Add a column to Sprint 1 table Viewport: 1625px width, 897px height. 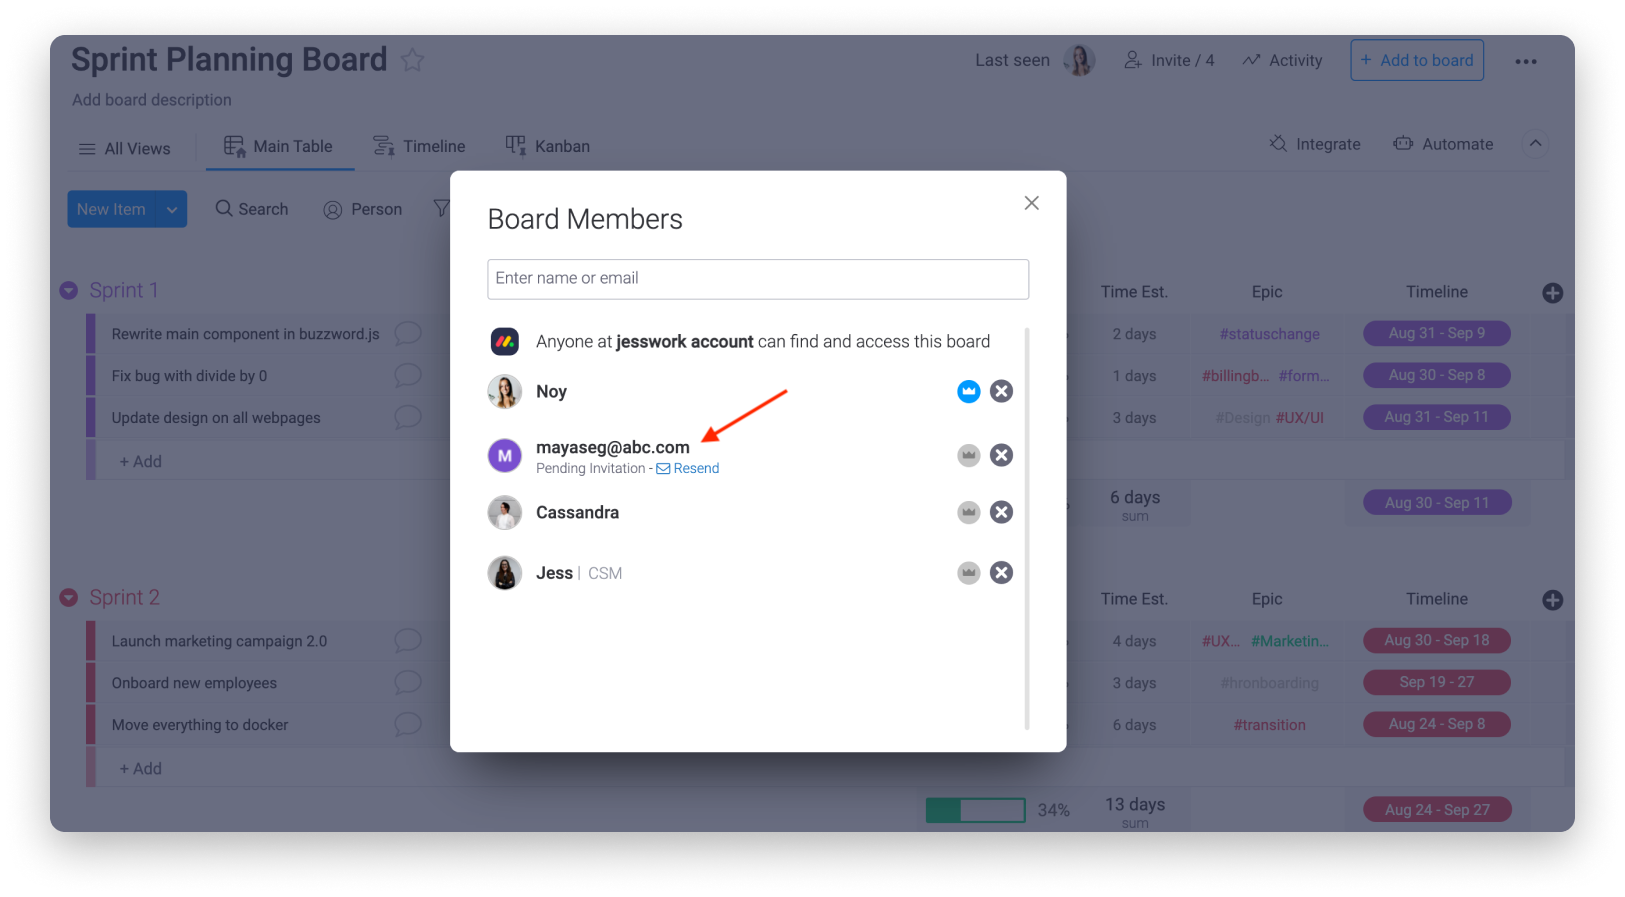tap(1552, 293)
